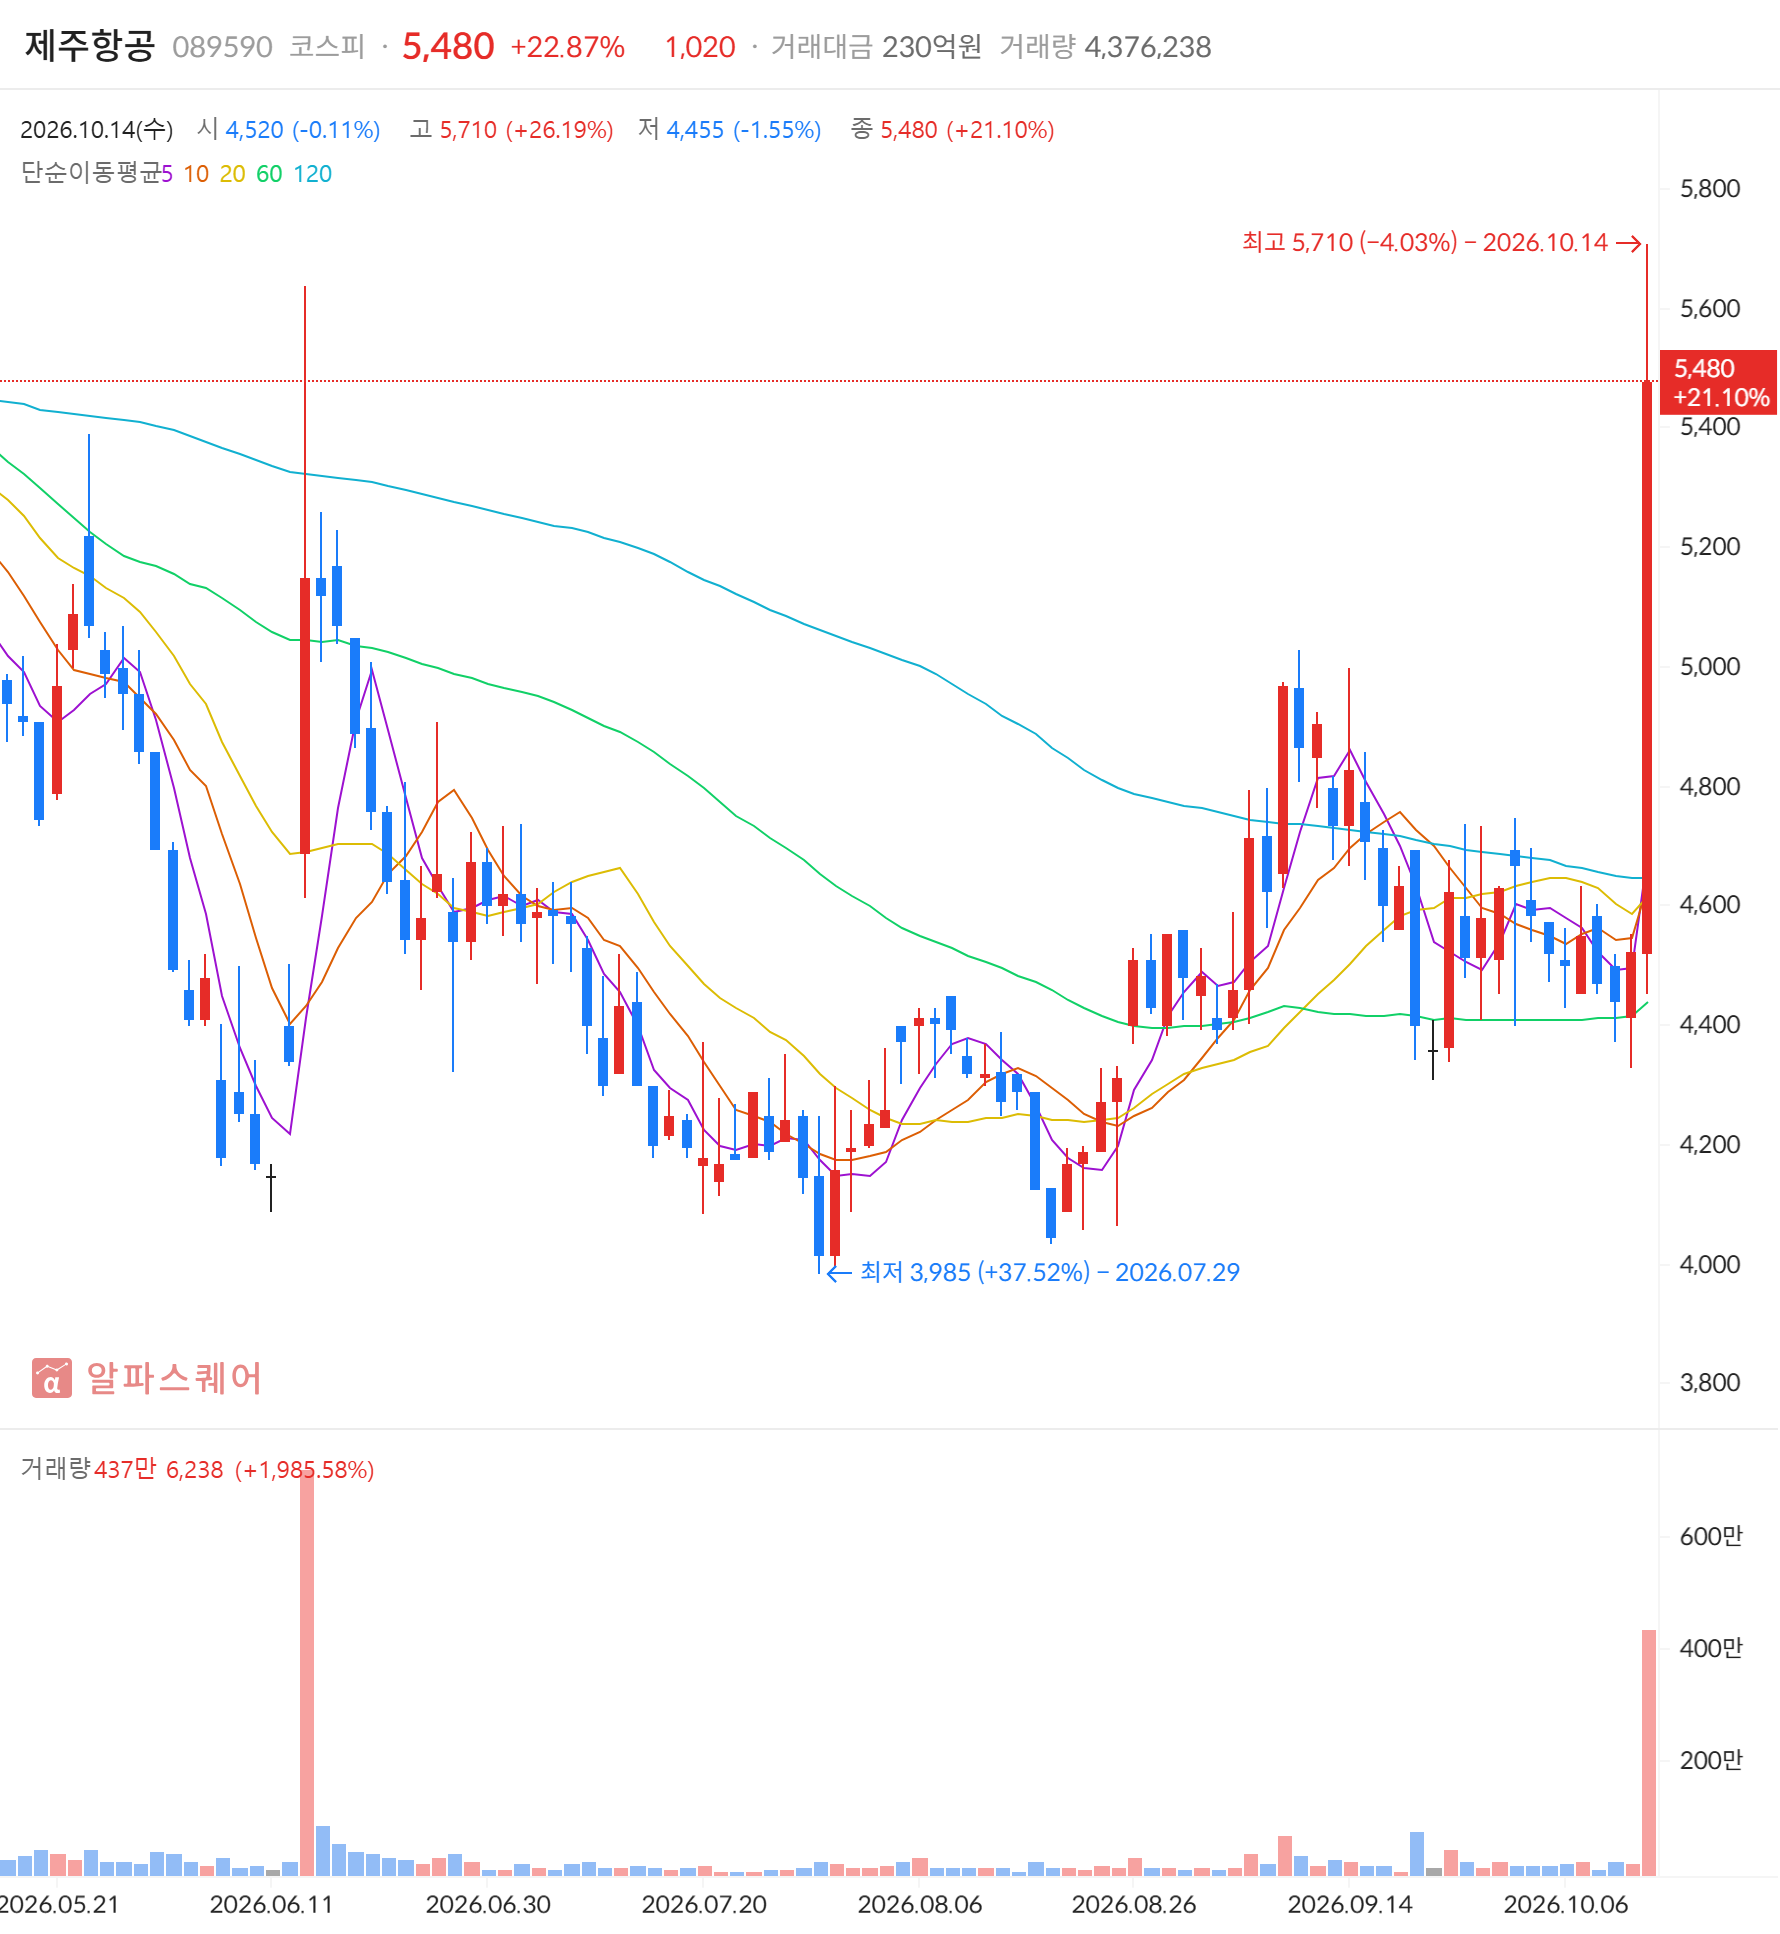Click the 4,000 price axis label
Image resolution: width=1780 pixels, height=1934 pixels.
pyautogui.click(x=1710, y=1265)
